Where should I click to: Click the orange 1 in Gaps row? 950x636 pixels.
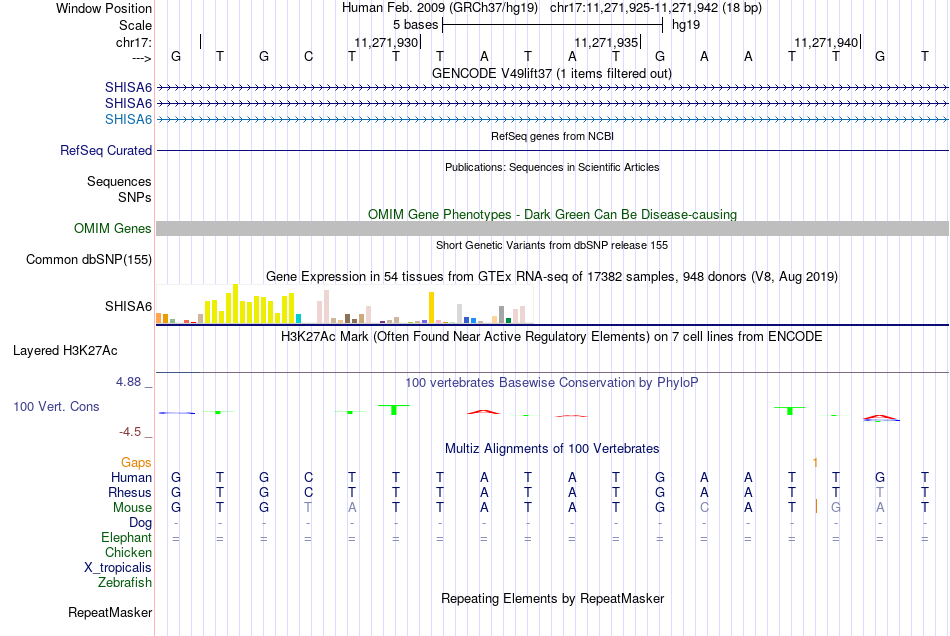pos(815,463)
